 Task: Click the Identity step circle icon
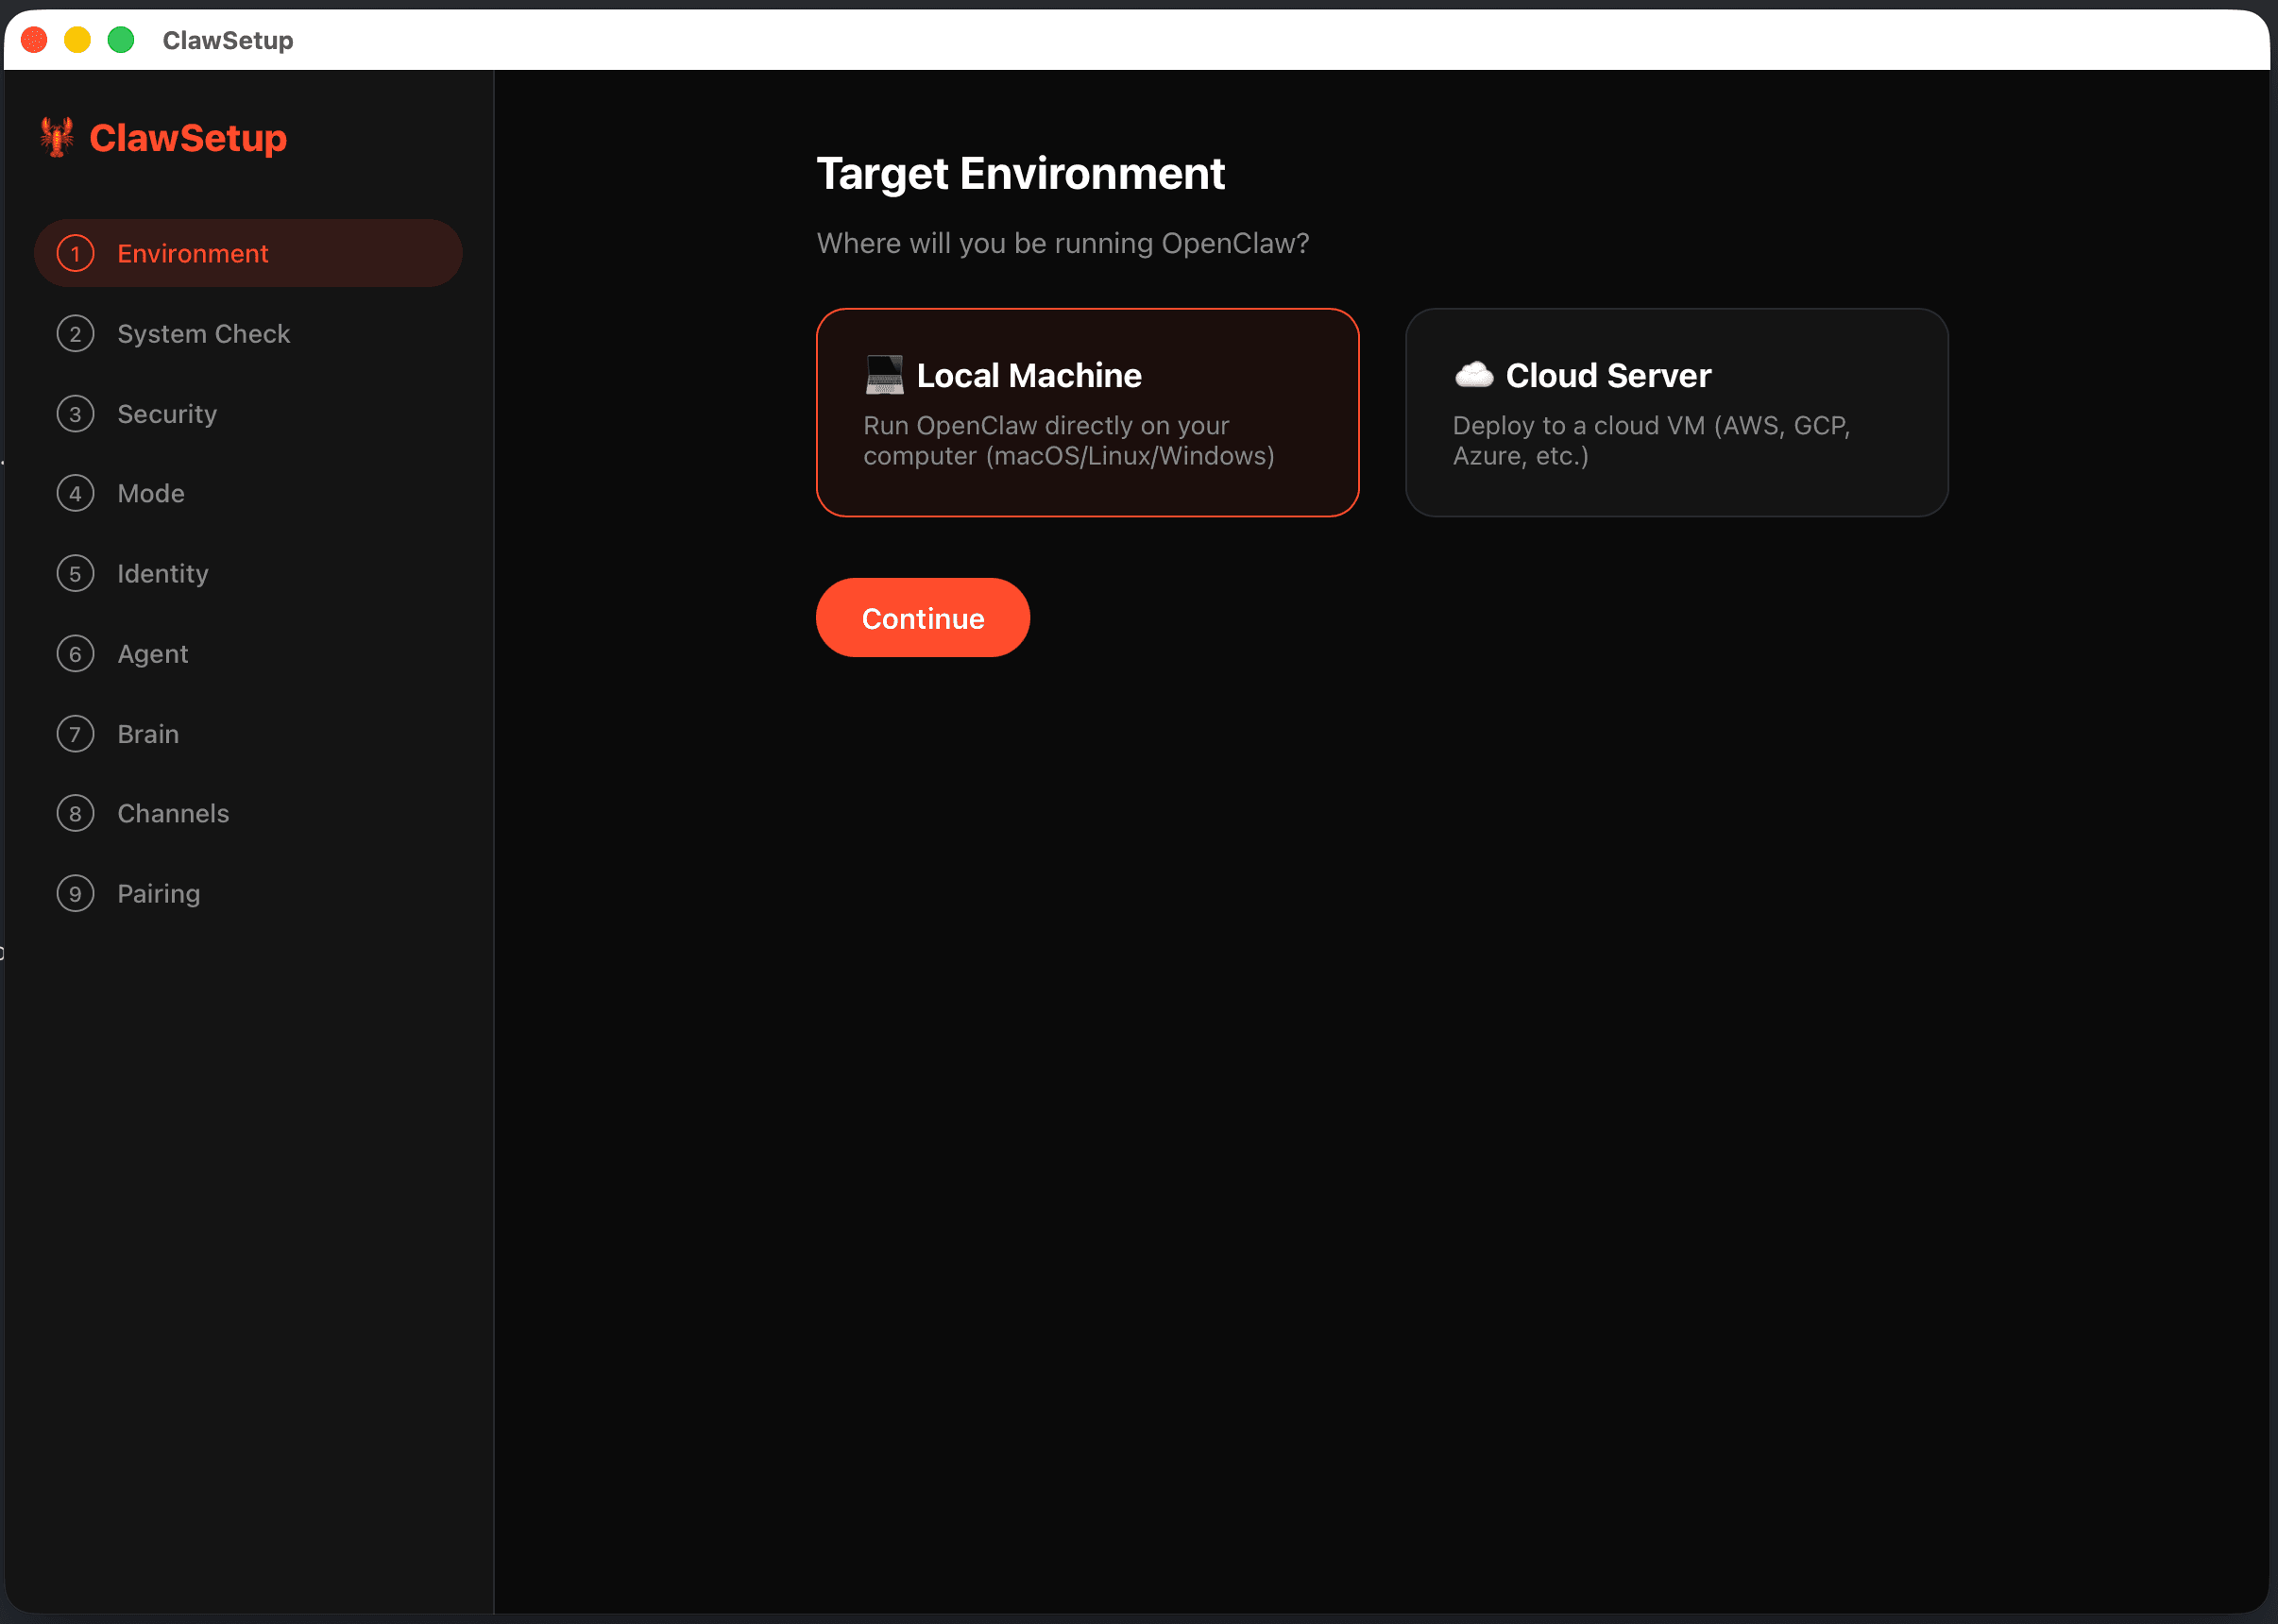pyautogui.click(x=76, y=573)
